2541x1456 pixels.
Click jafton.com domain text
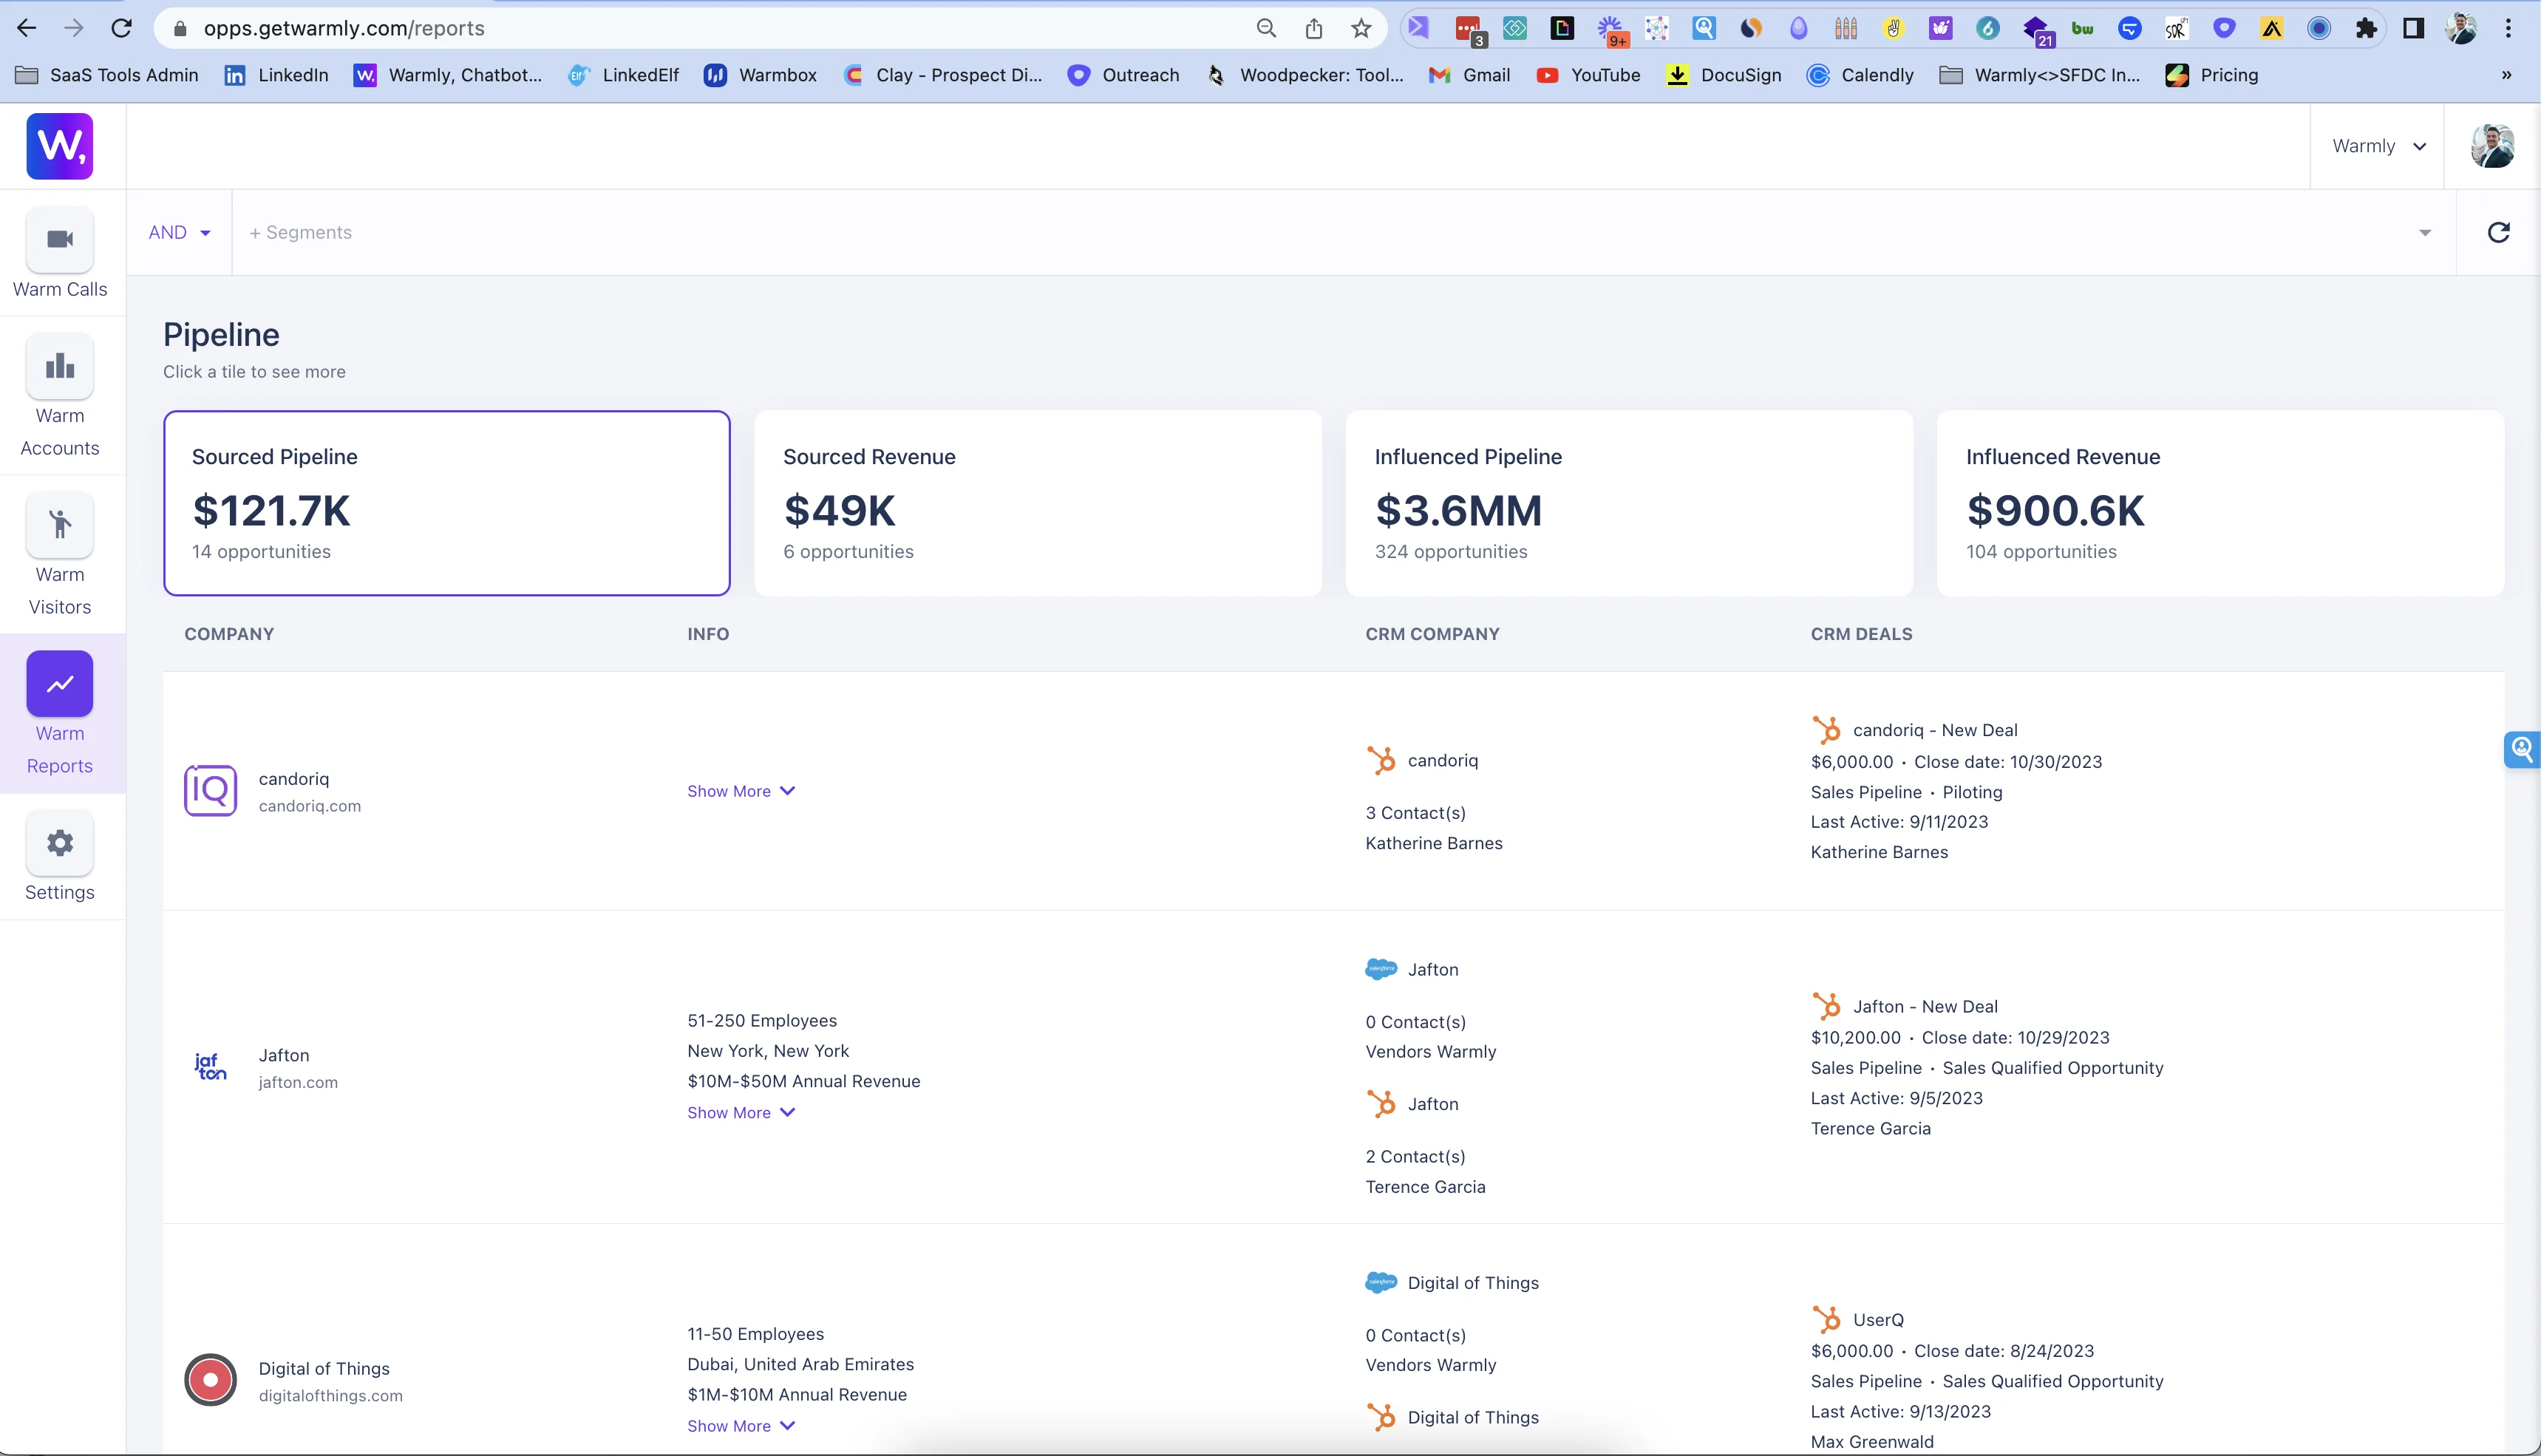[298, 1082]
